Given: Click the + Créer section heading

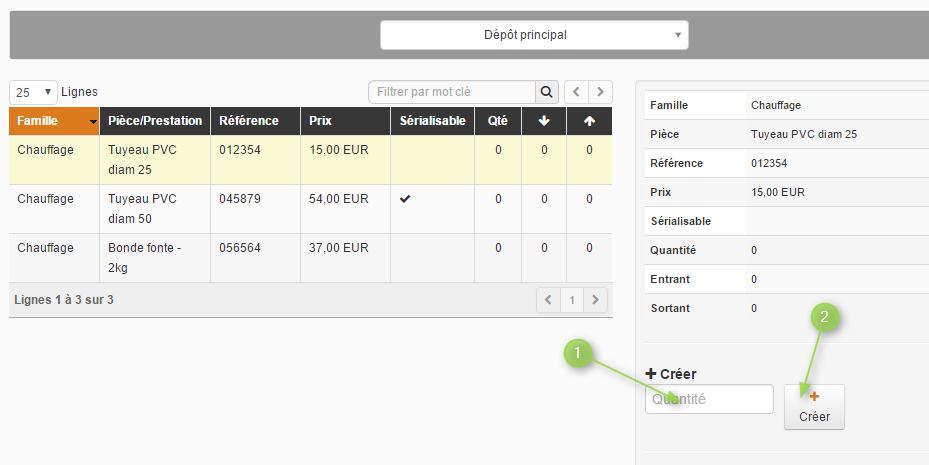Looking at the screenshot, I should pos(671,374).
